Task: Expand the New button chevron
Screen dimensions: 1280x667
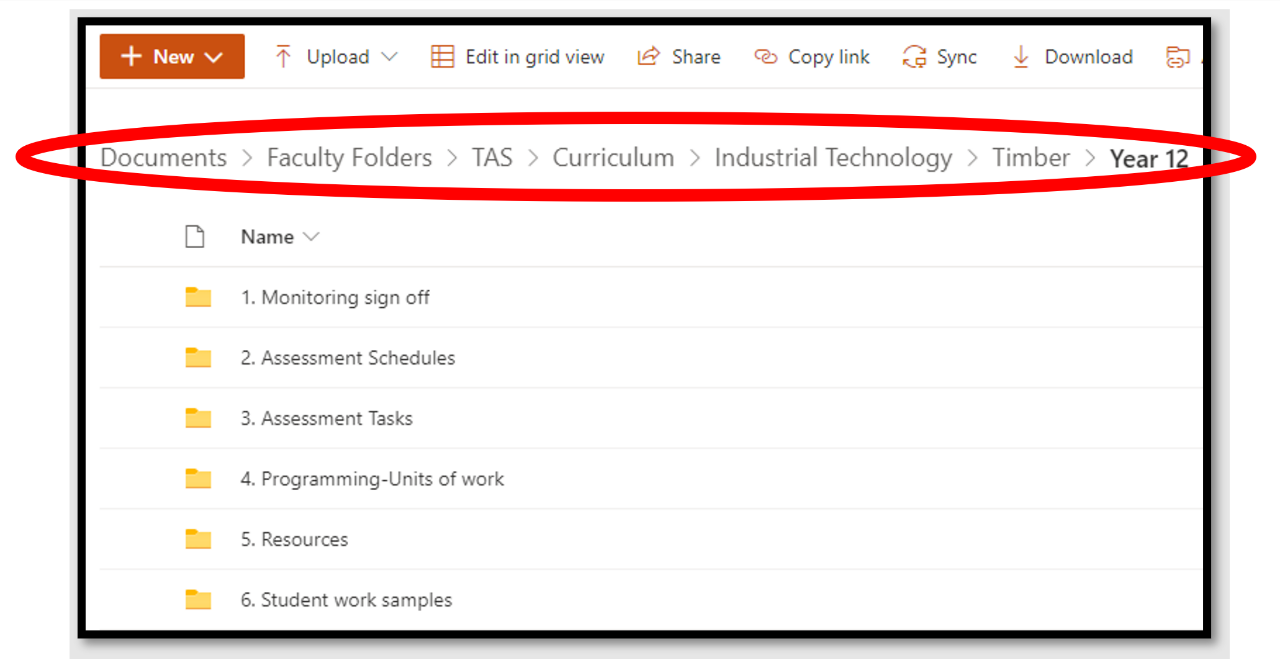Action: [x=213, y=58]
